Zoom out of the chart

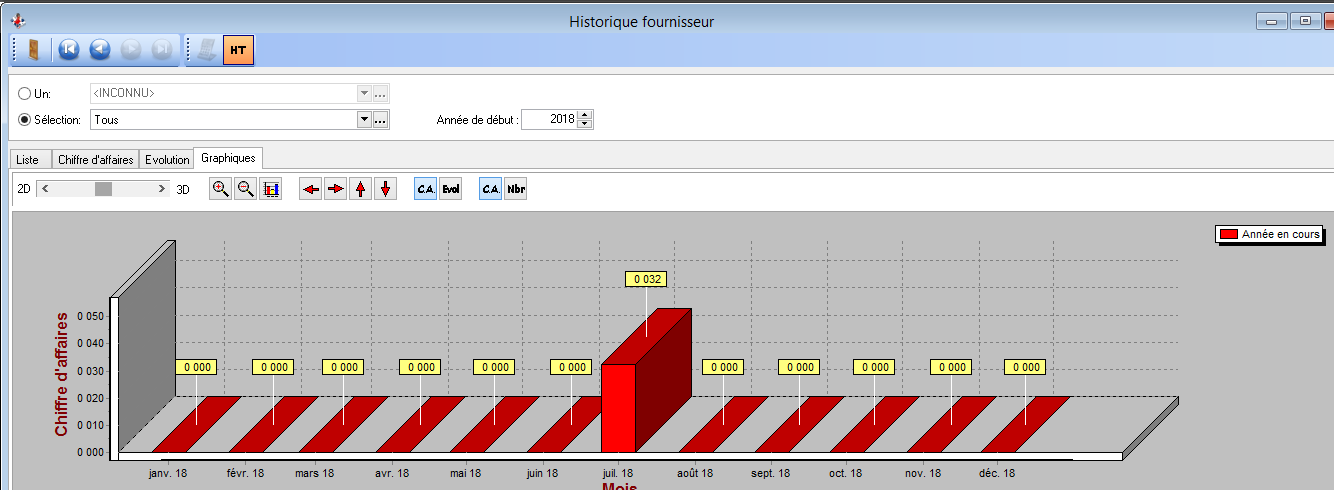pyautogui.click(x=245, y=189)
